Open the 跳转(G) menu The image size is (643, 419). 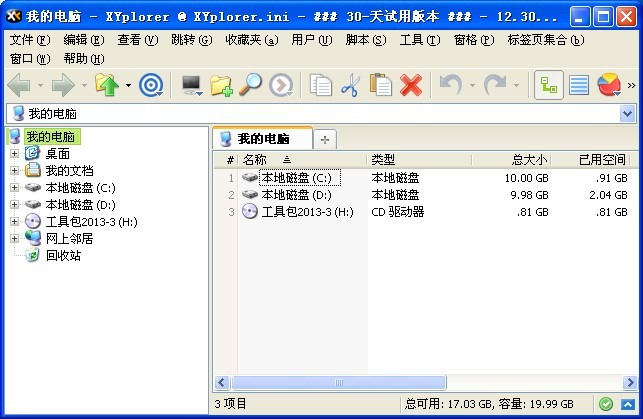tap(192, 40)
